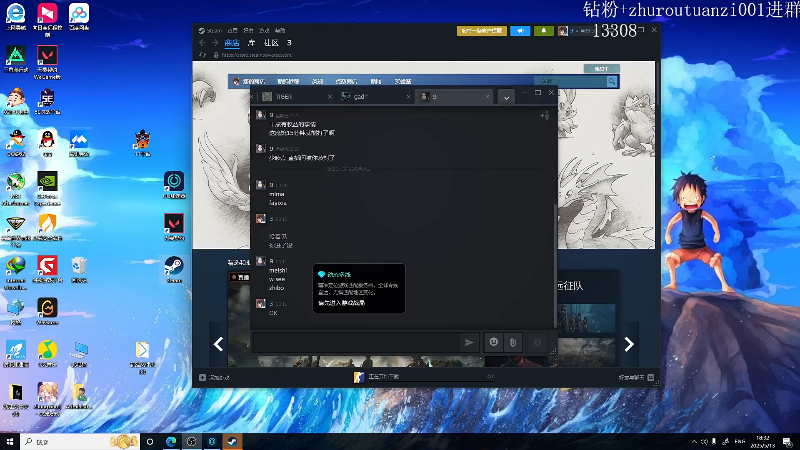Click the link at the bottom of the chat popup

pyautogui.click(x=341, y=303)
